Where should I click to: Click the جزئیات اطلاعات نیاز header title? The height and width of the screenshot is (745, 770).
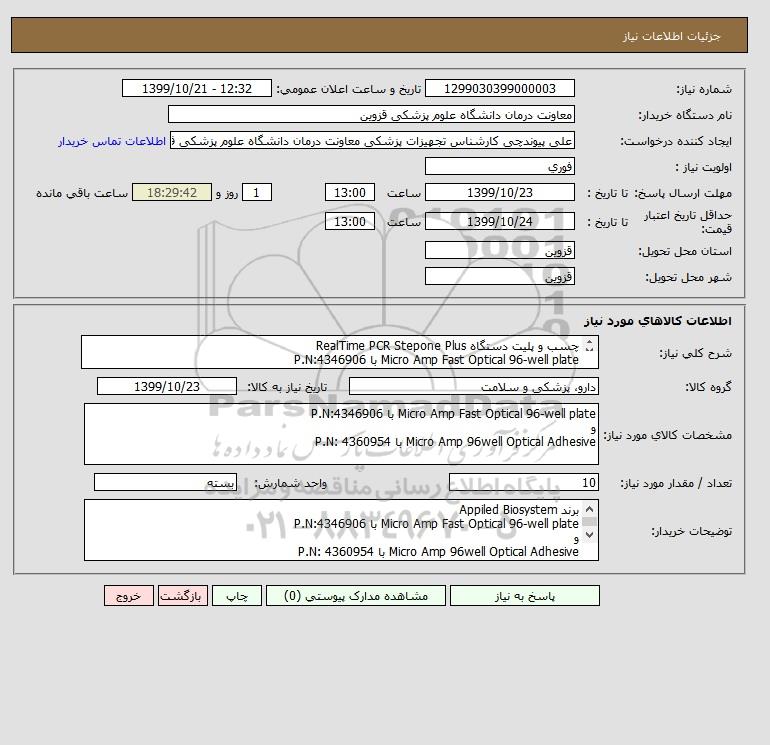(671, 36)
